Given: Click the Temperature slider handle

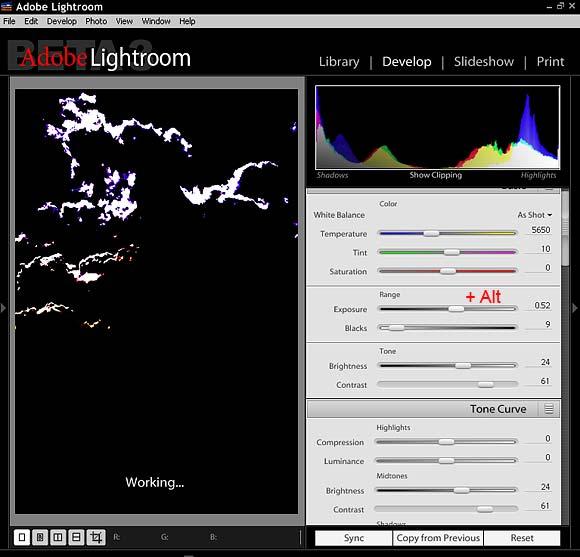Looking at the screenshot, I should pyautogui.click(x=431, y=233).
